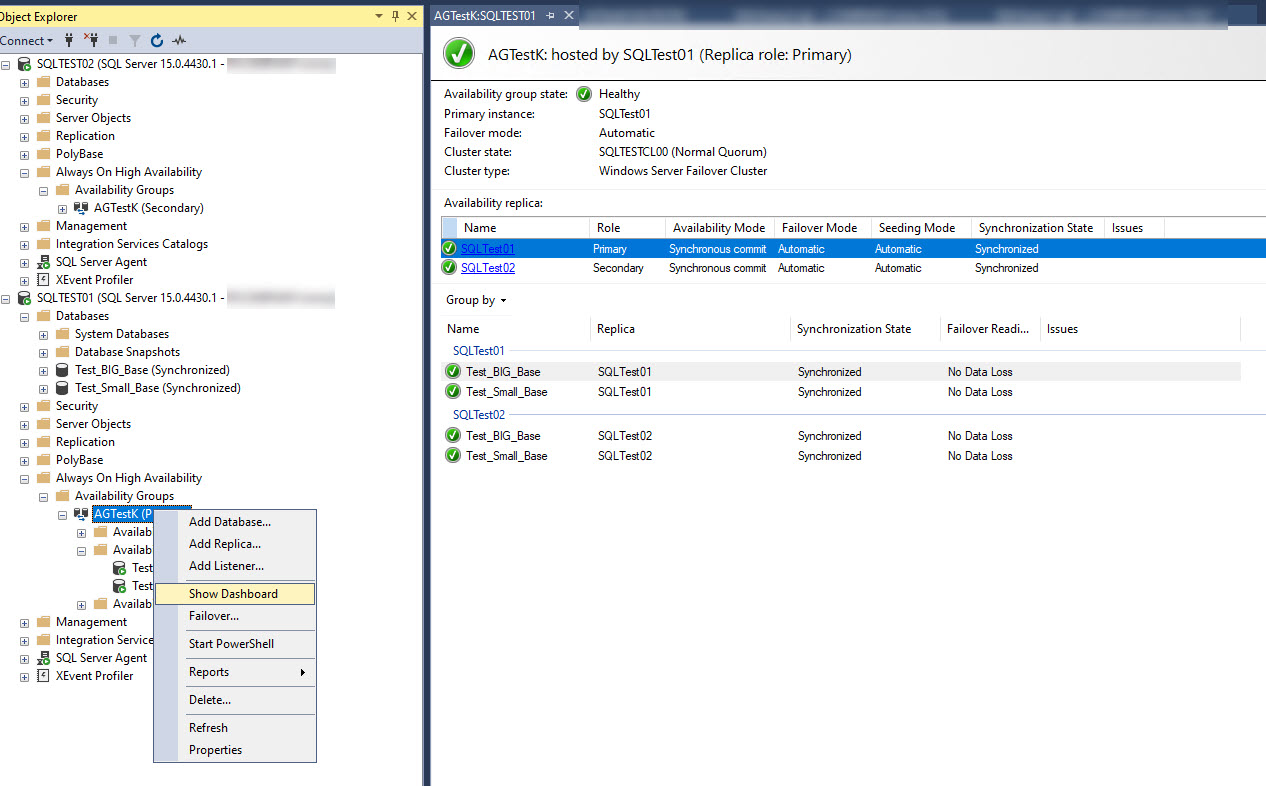This screenshot has width=1266, height=786.
Task: Click the Connect Object Explorer plug icon
Action: (x=69, y=41)
